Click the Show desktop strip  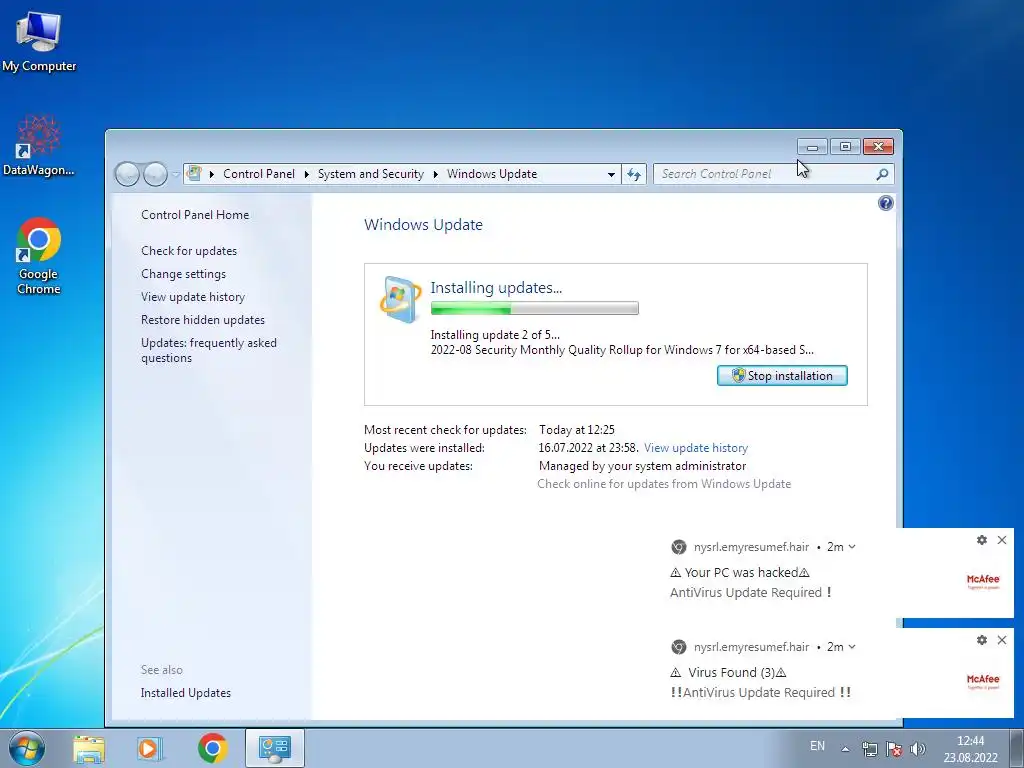coord(1017,748)
